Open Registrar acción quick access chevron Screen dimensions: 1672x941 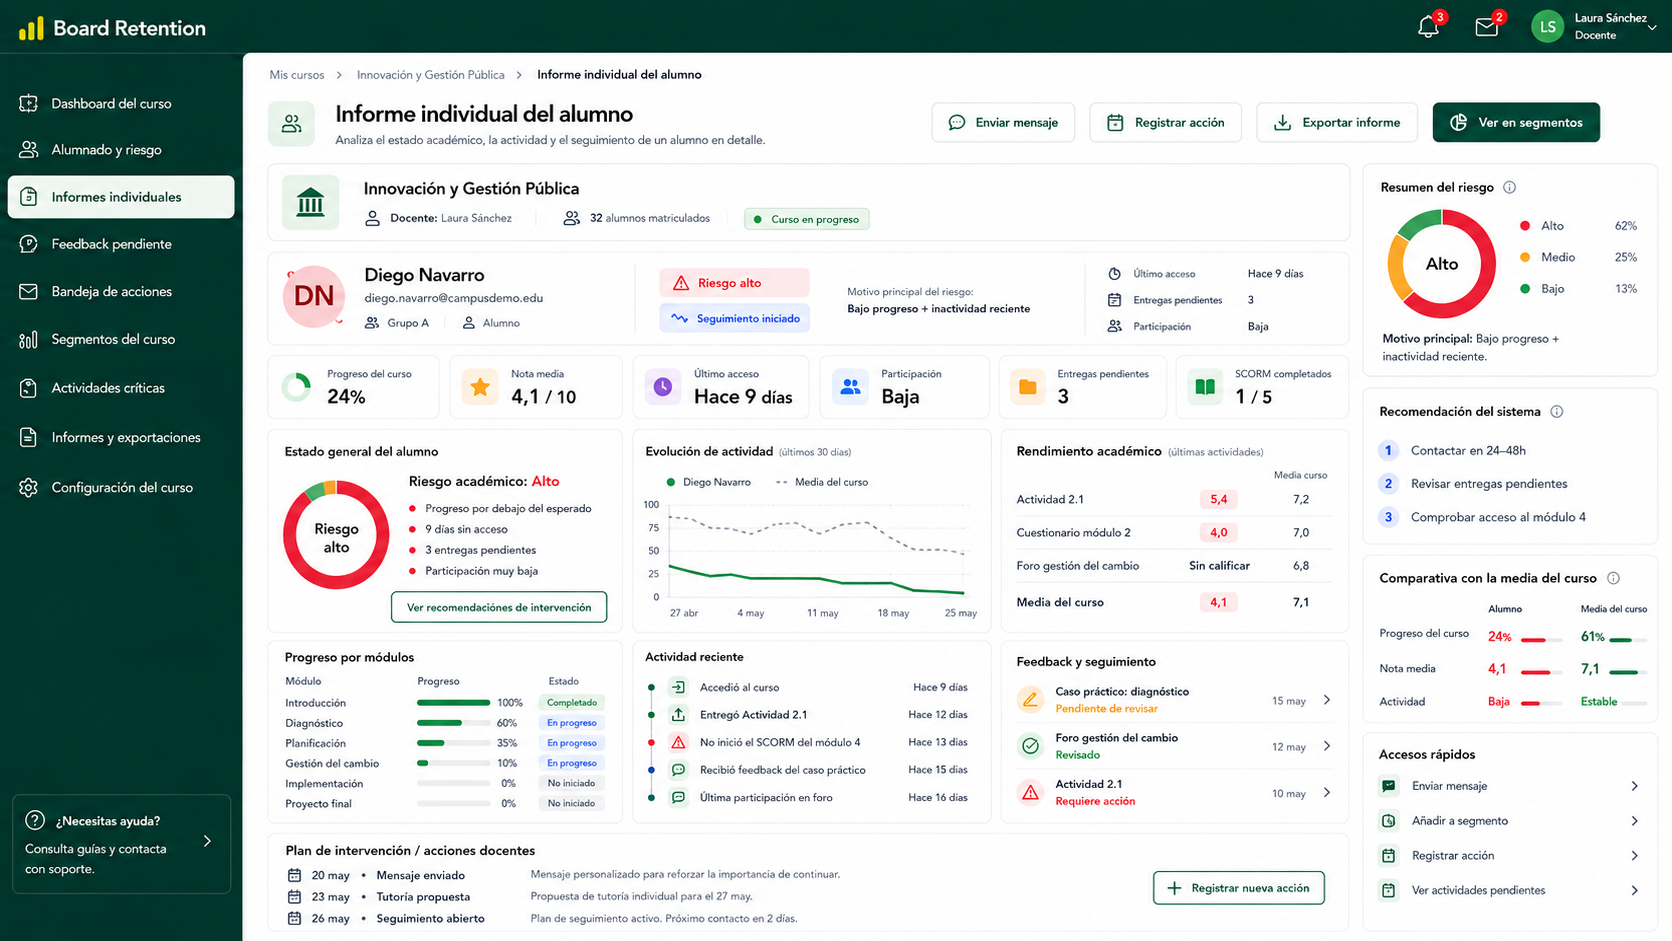pos(1635,856)
